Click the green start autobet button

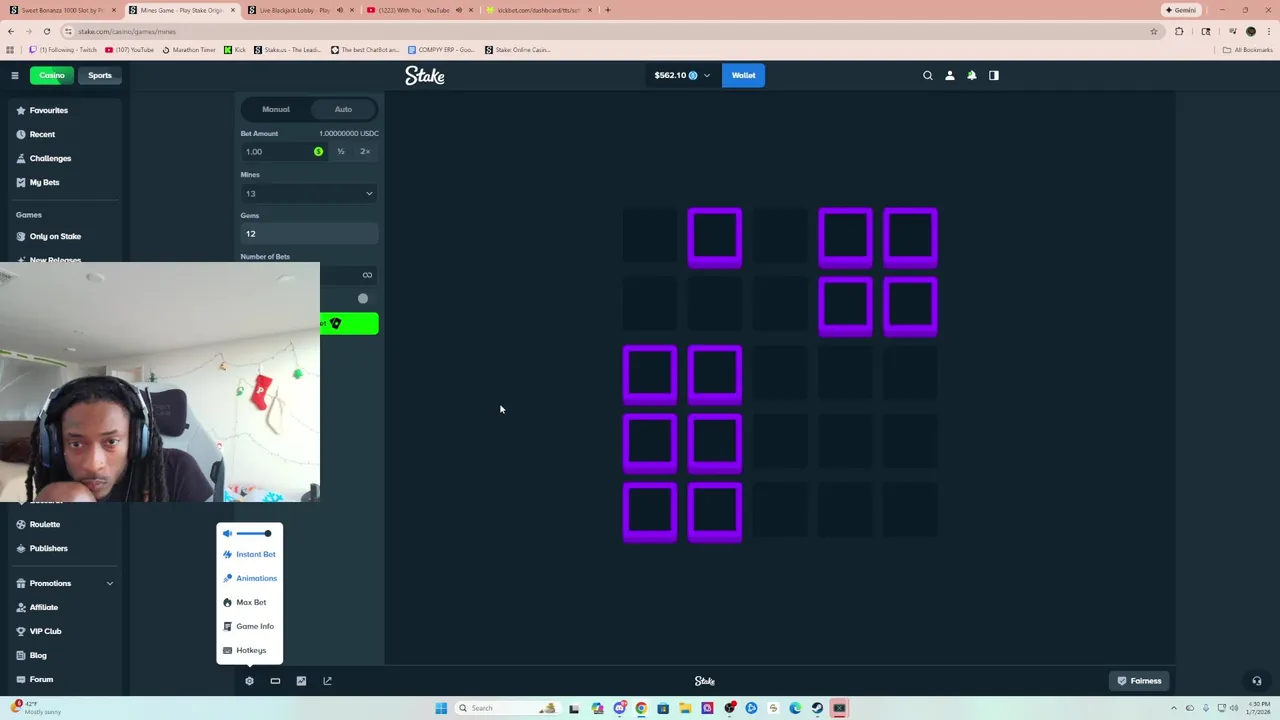pos(349,323)
